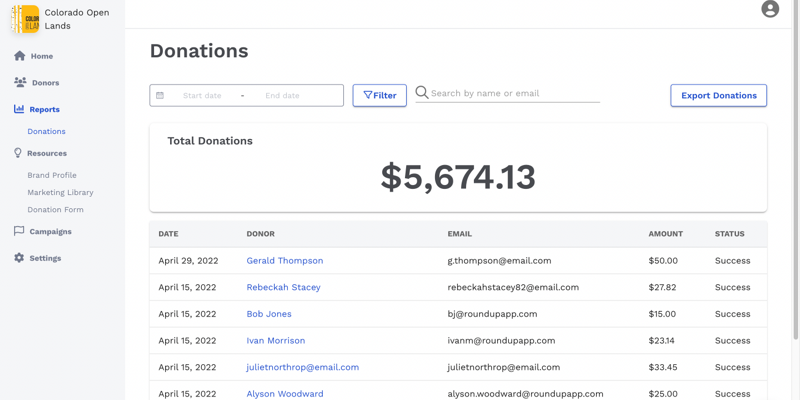Click the Reports bar chart icon

[x=19, y=109]
